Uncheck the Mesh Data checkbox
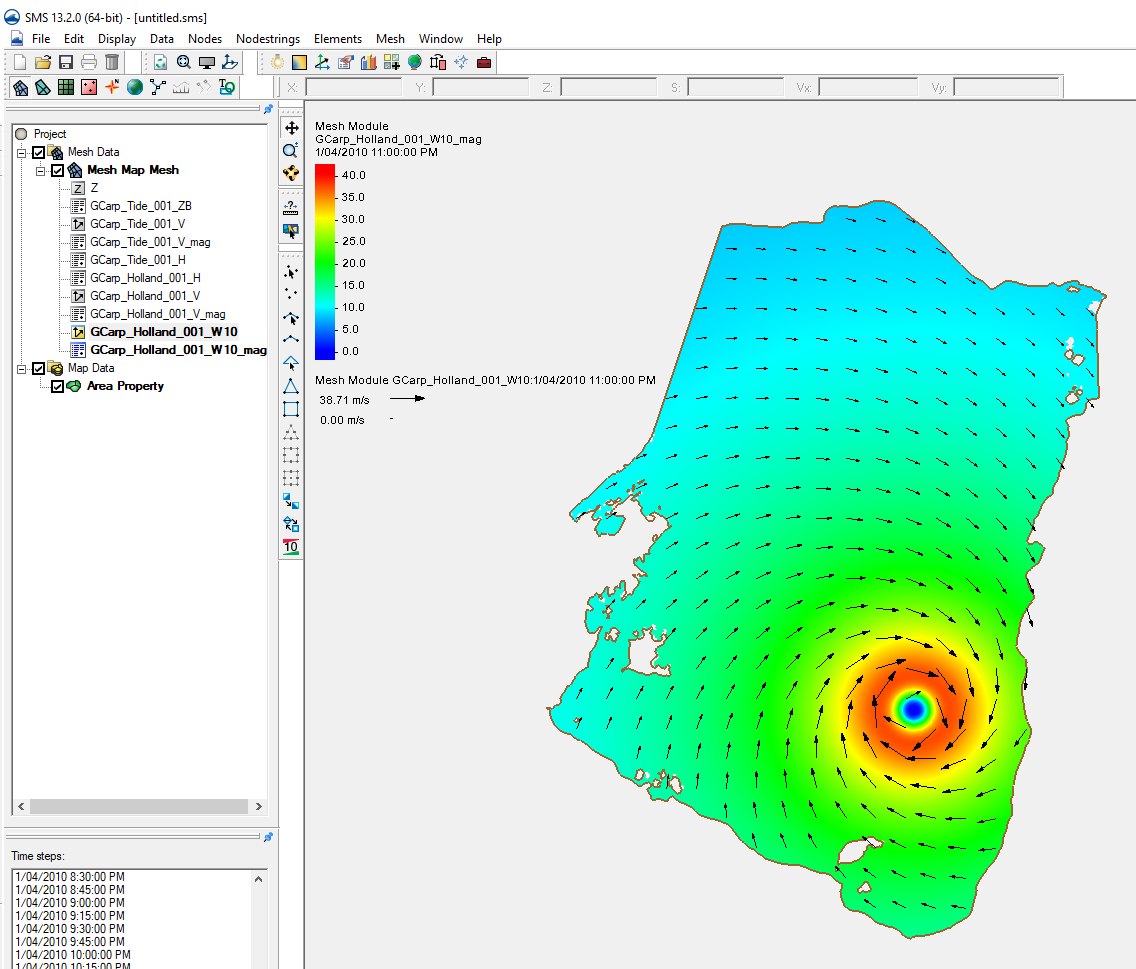 coord(39,152)
